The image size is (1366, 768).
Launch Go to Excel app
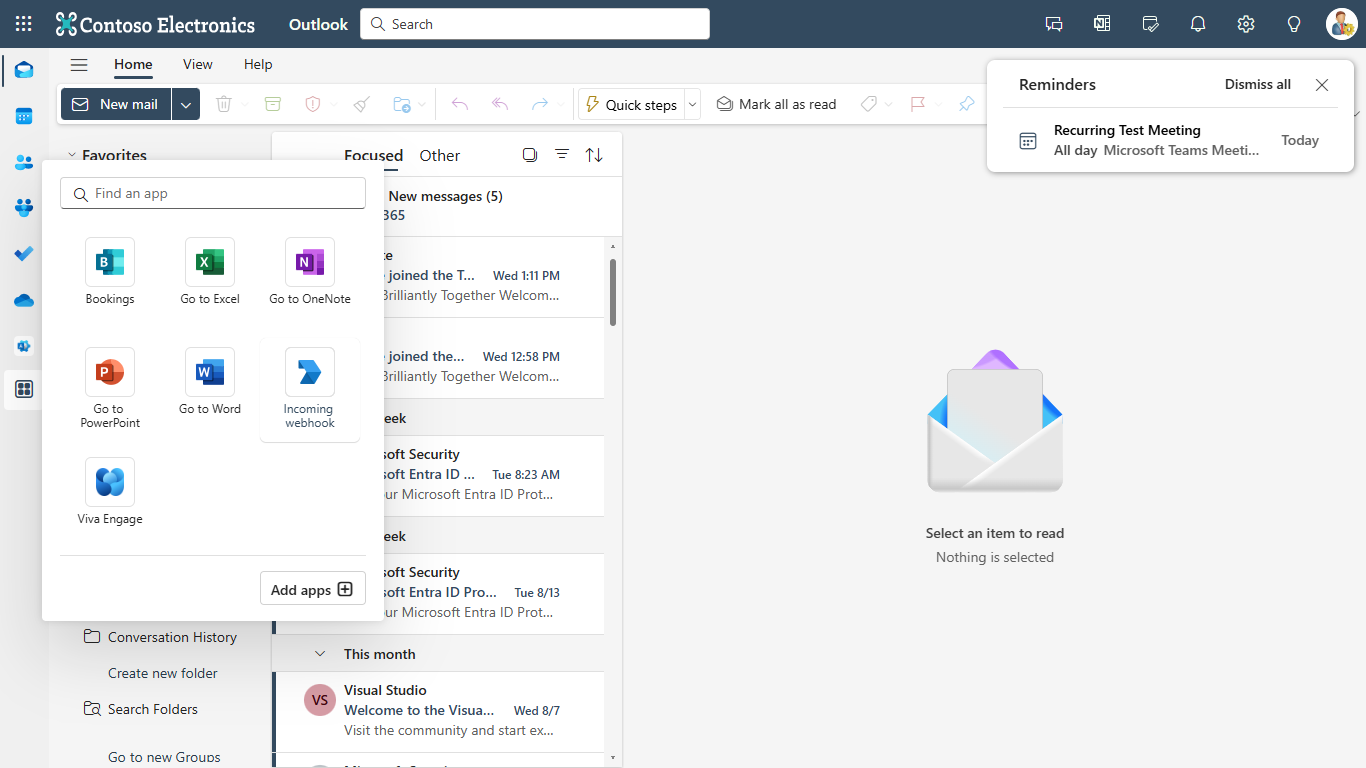click(x=210, y=271)
